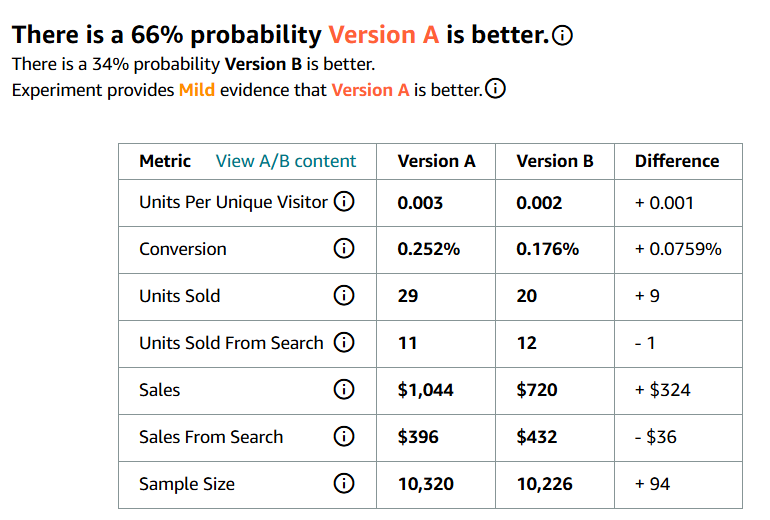The image size is (770, 520).
Task: Open info icon next to Mild evidence sentence
Action: click(x=495, y=89)
